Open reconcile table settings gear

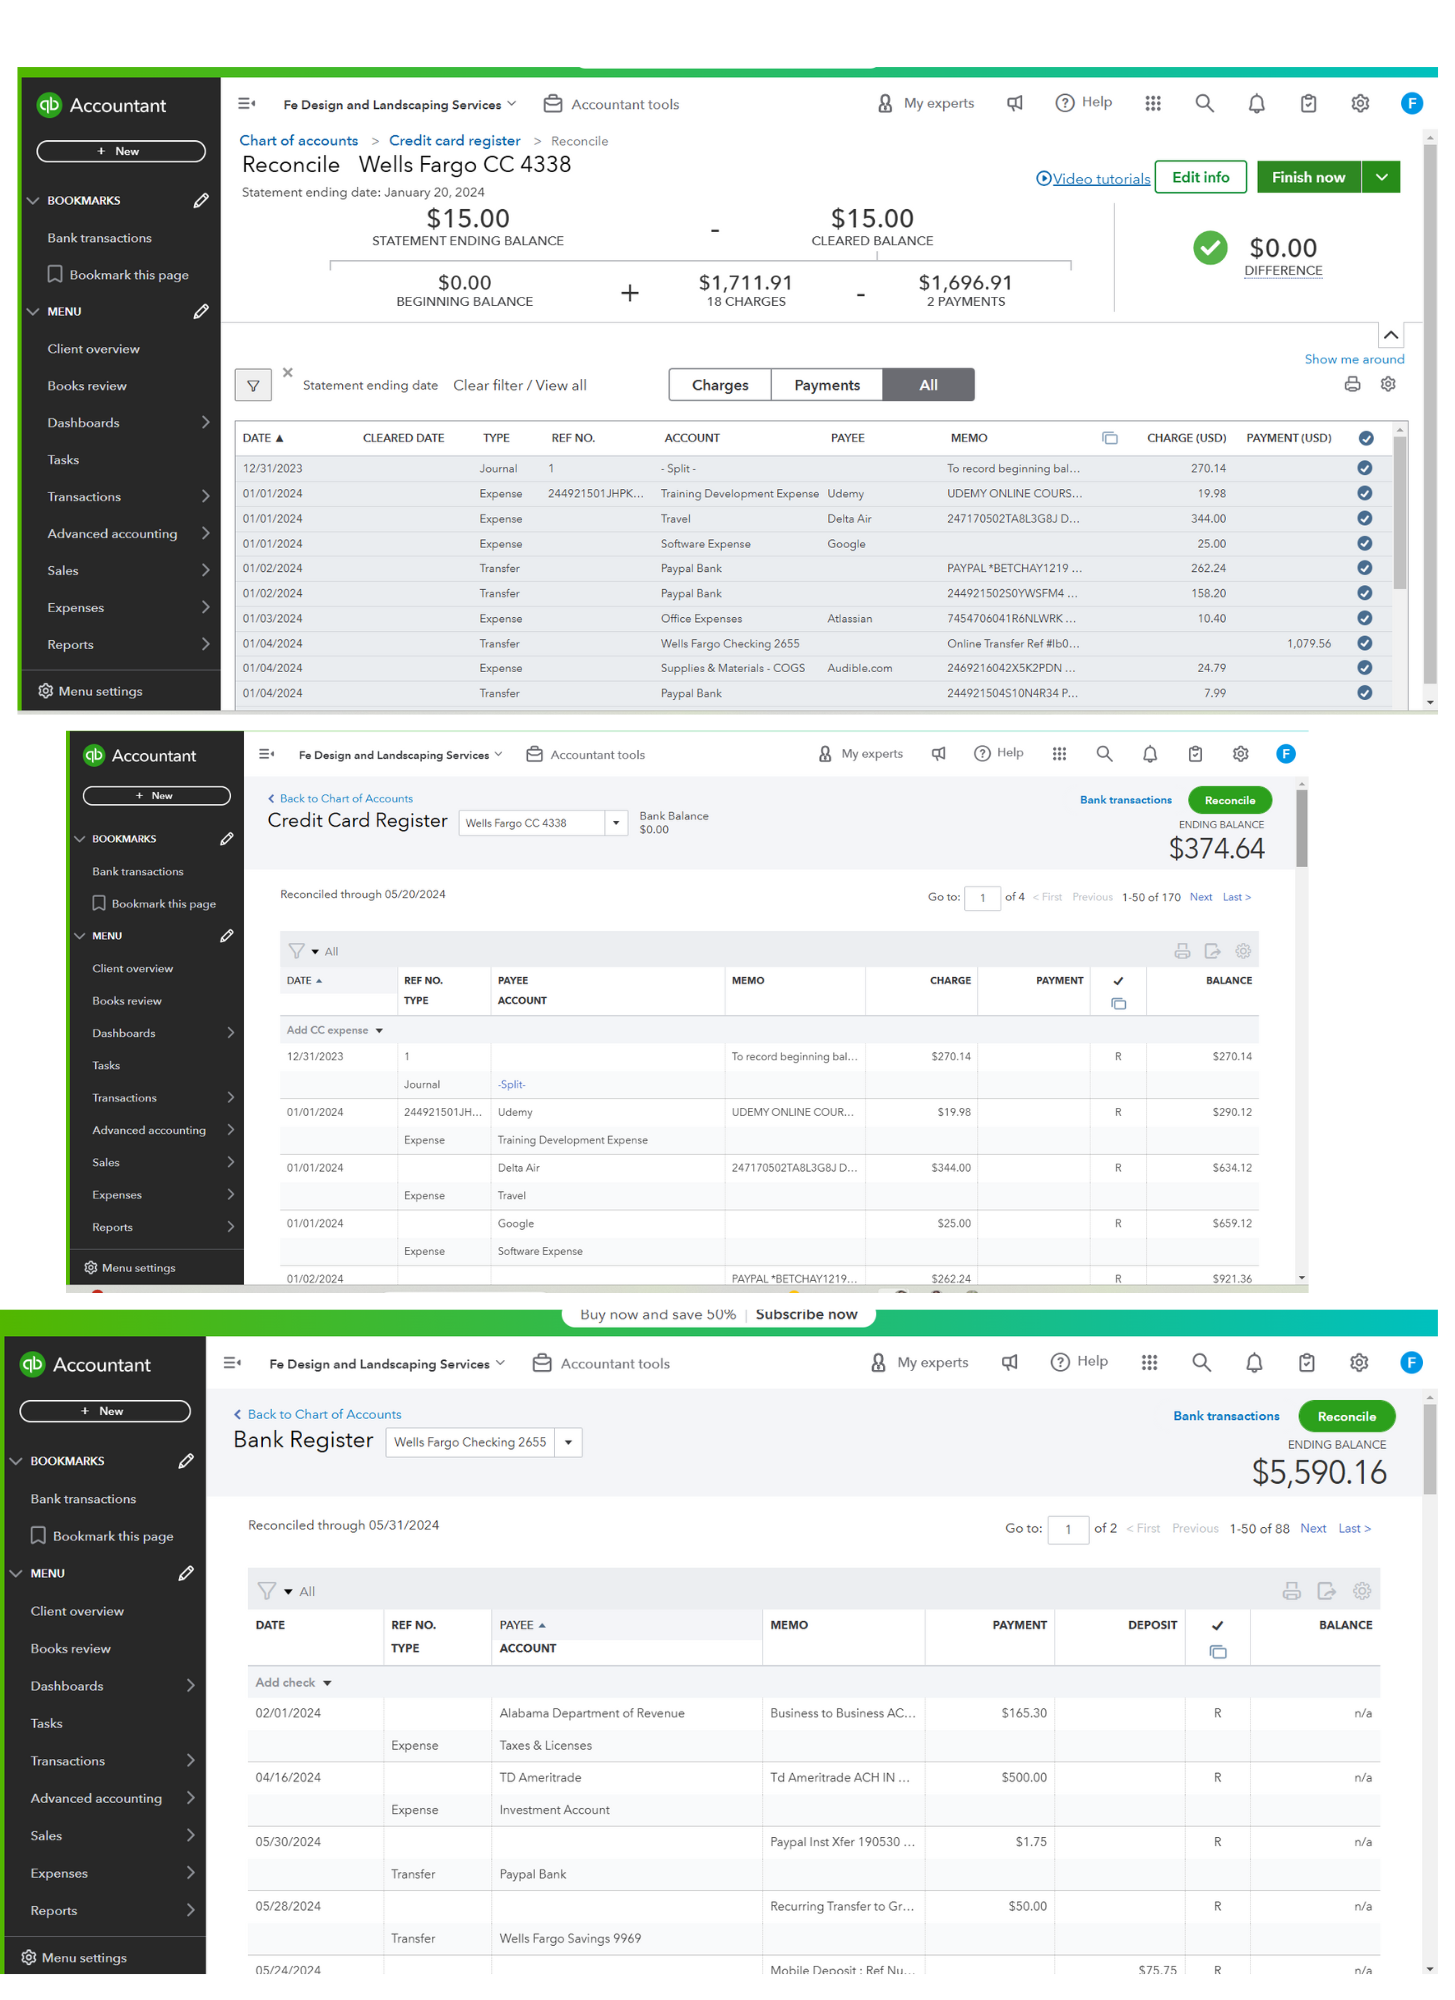(1388, 384)
